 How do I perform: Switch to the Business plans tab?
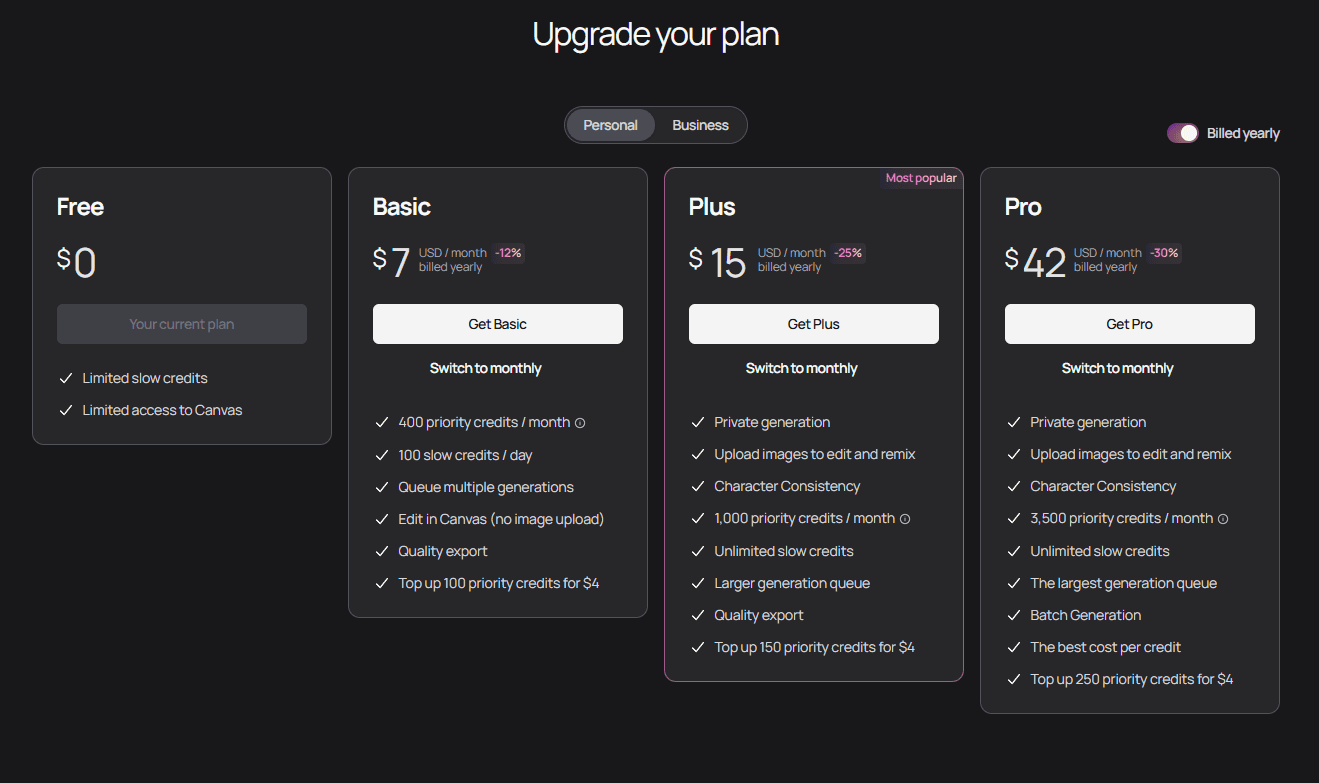[x=700, y=125]
